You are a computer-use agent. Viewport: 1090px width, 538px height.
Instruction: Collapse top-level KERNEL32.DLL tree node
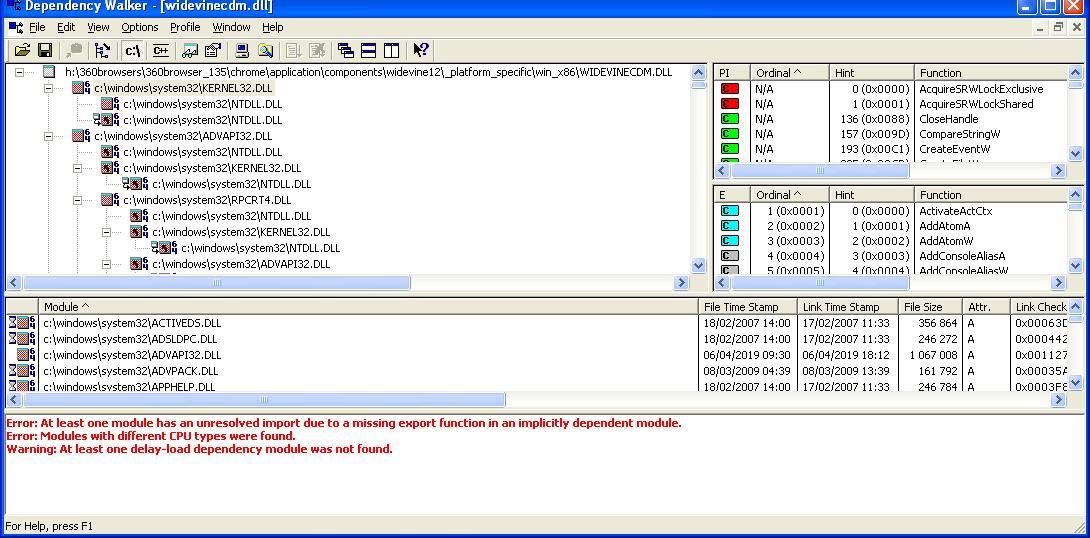point(49,88)
